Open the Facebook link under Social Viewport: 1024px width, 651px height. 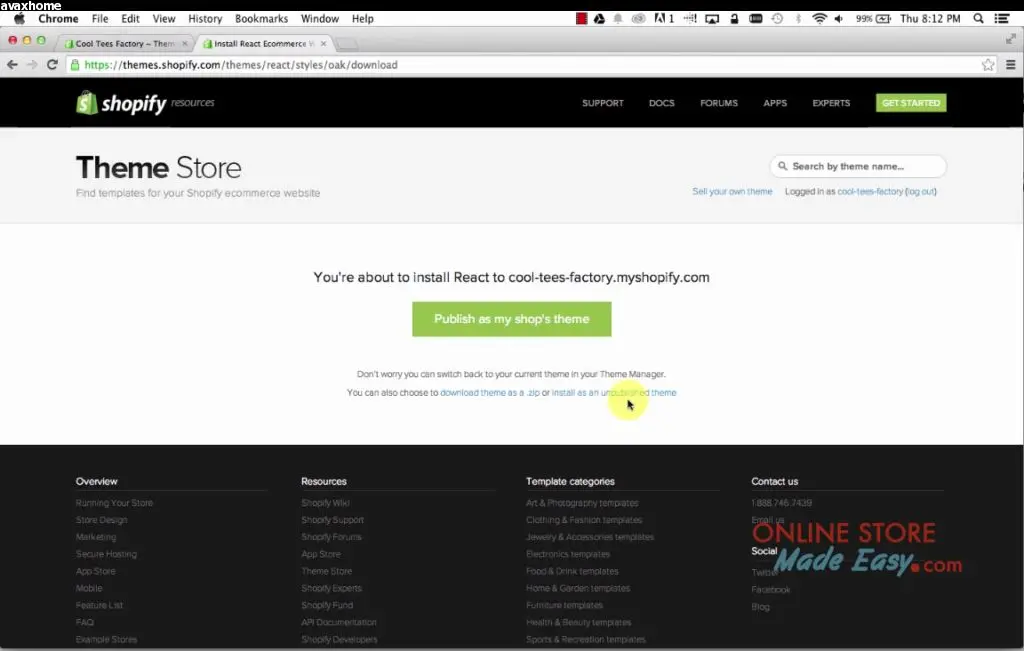click(771, 590)
